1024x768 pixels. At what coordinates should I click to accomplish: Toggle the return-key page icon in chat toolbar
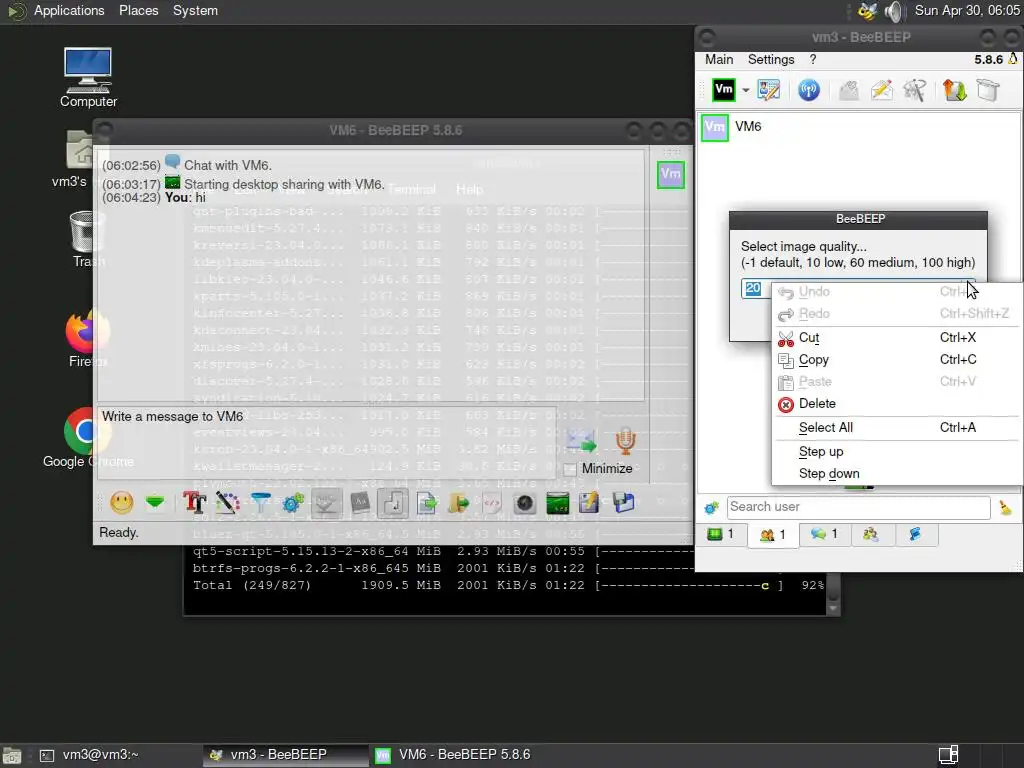point(392,504)
